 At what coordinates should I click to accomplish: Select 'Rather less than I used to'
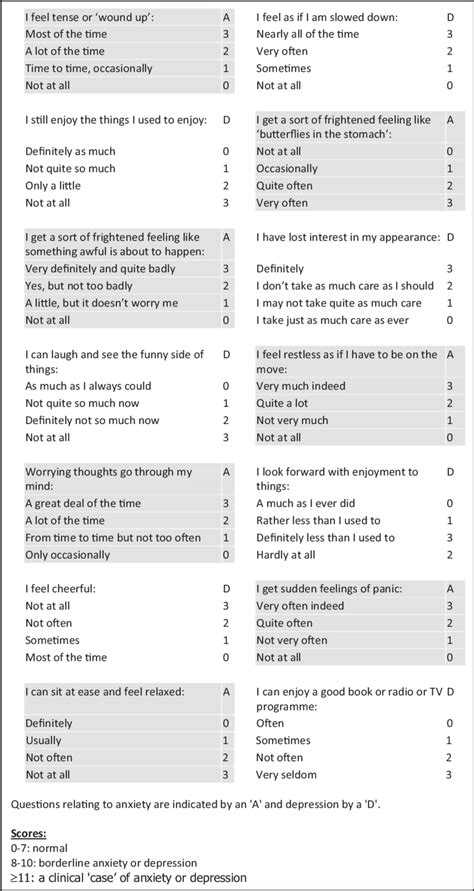(x=318, y=521)
